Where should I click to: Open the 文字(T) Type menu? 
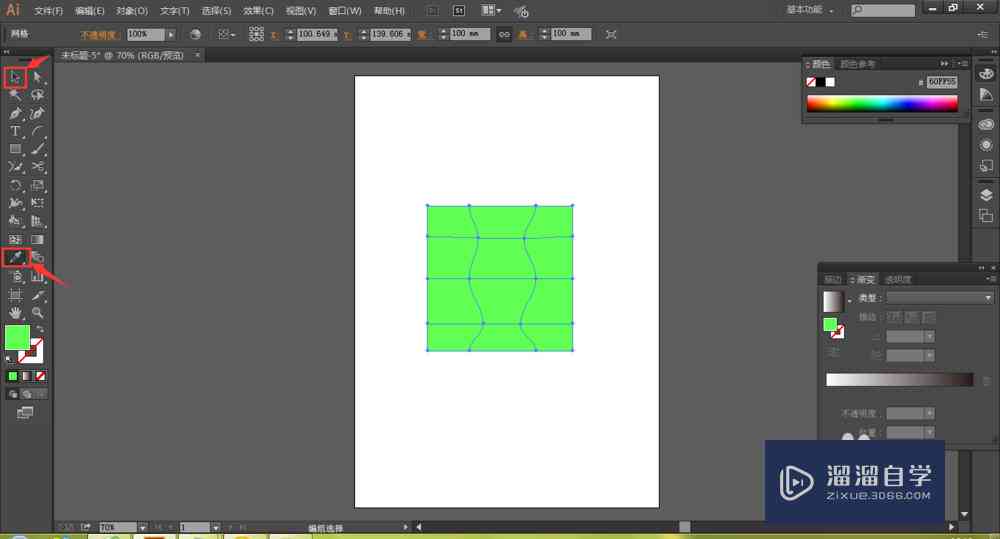174,11
